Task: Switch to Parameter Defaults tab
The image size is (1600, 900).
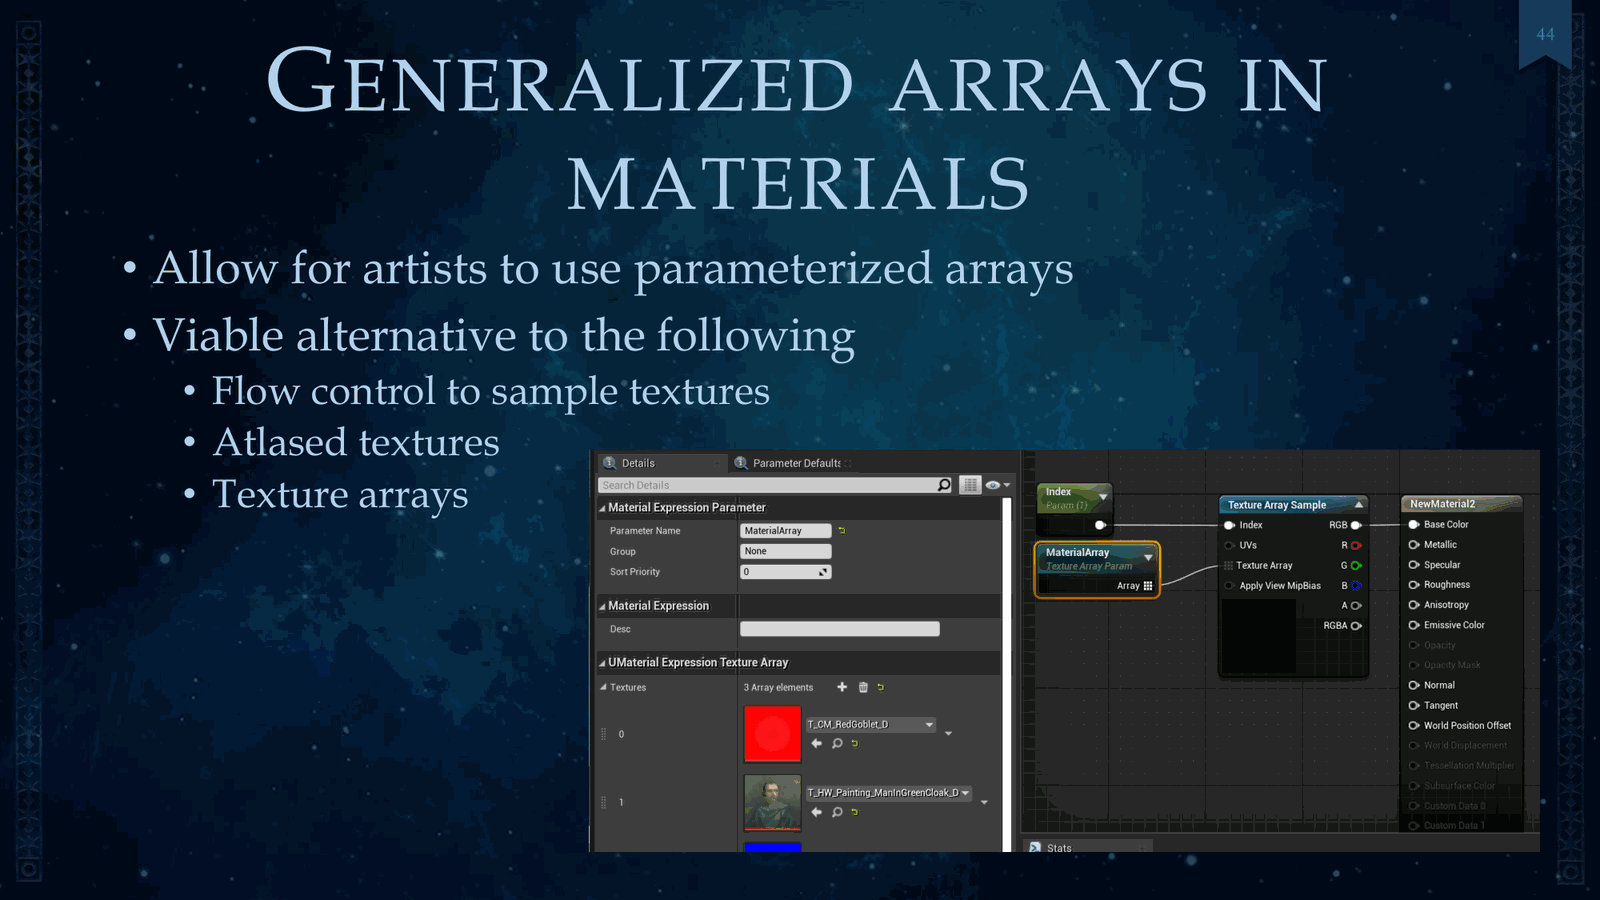Action: coord(796,463)
